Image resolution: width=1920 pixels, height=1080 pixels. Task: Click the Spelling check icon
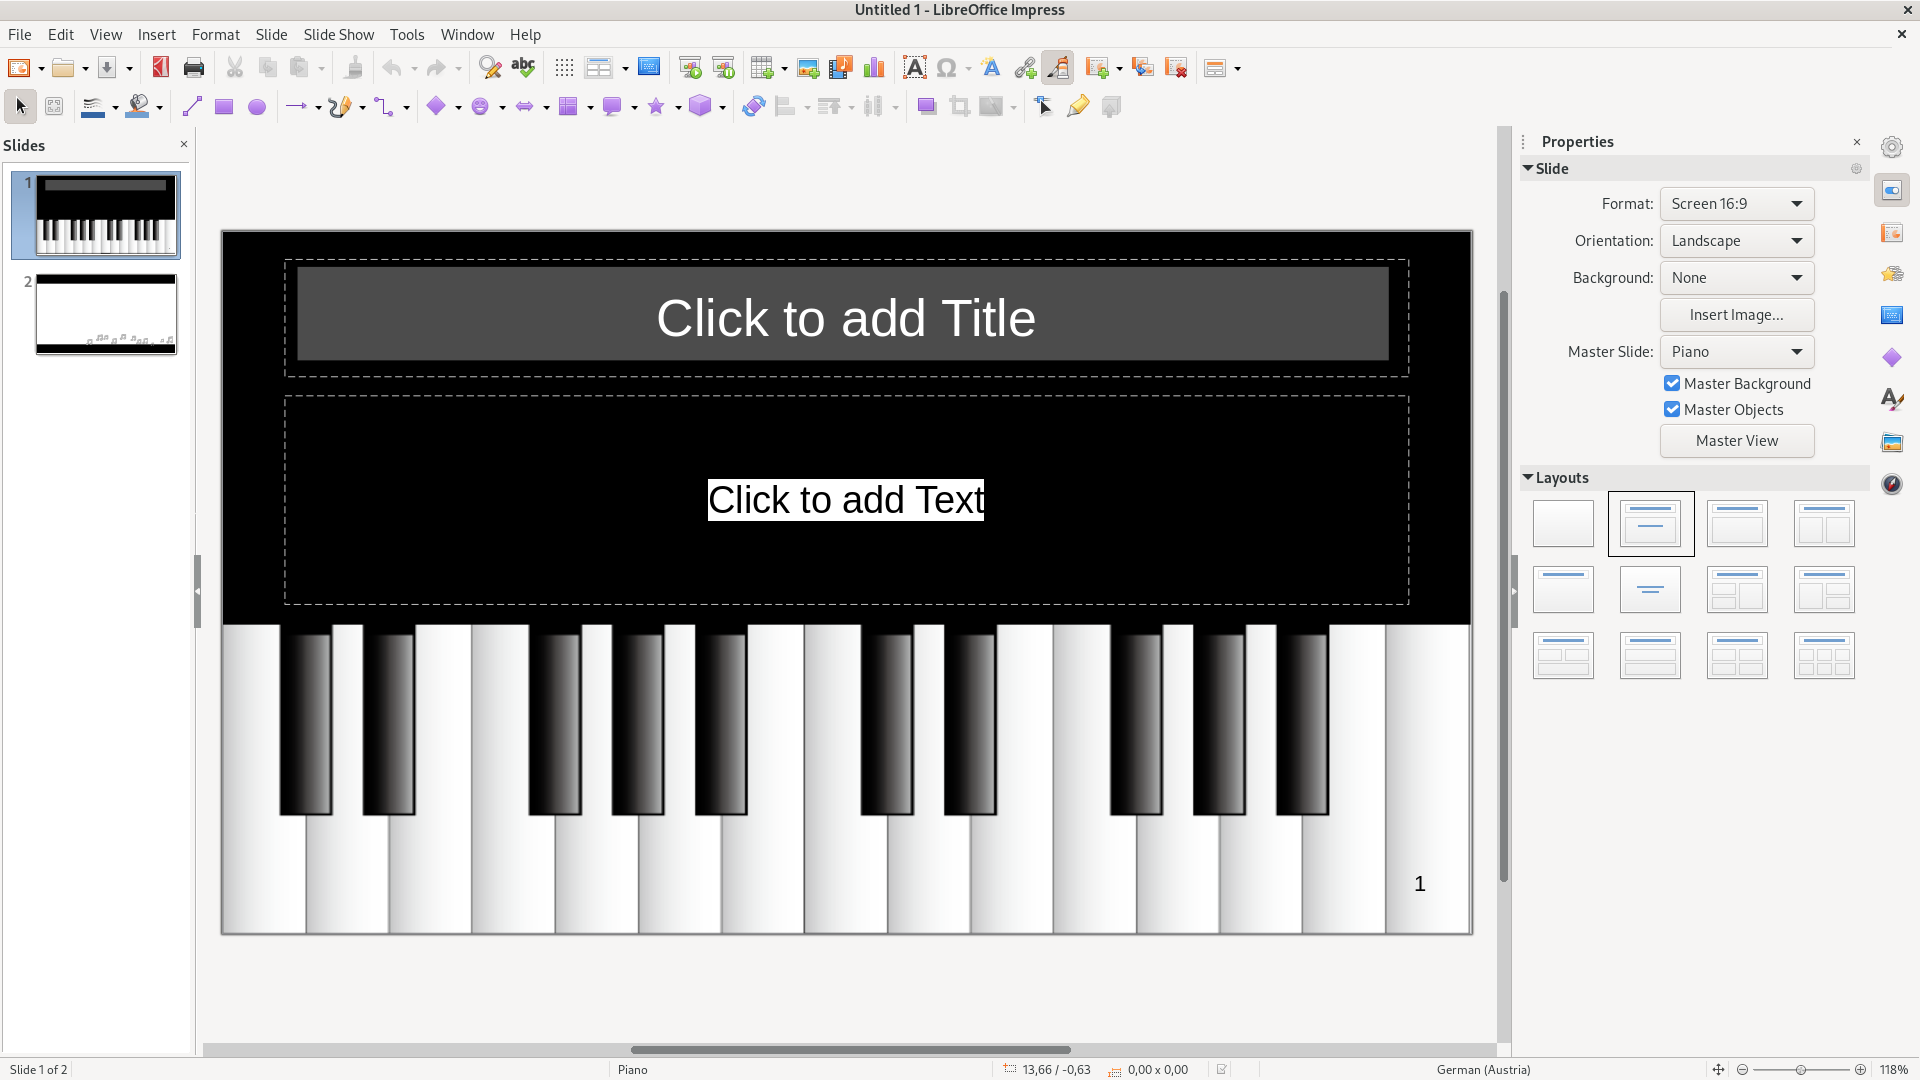(523, 68)
